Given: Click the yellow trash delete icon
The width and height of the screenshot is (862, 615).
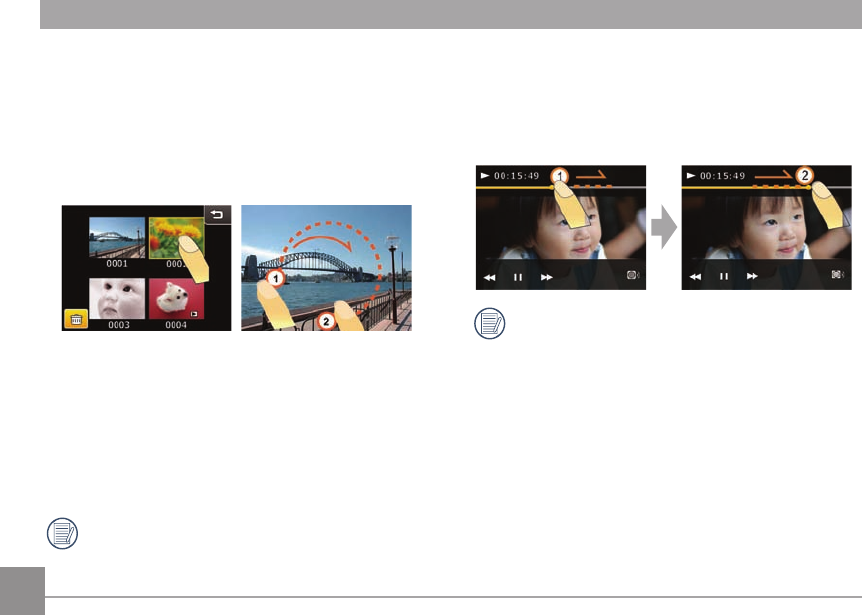Looking at the screenshot, I should click(x=76, y=319).
